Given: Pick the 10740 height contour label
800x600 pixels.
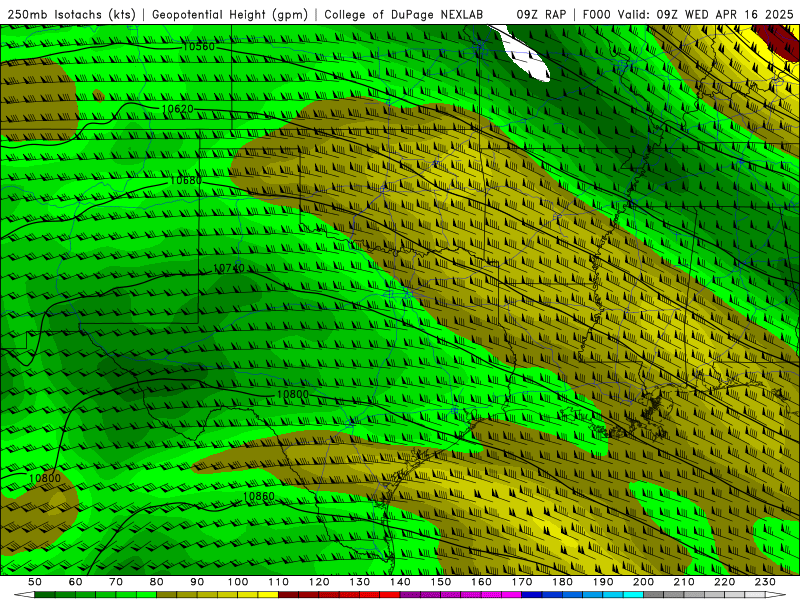Looking at the screenshot, I should (228, 268).
